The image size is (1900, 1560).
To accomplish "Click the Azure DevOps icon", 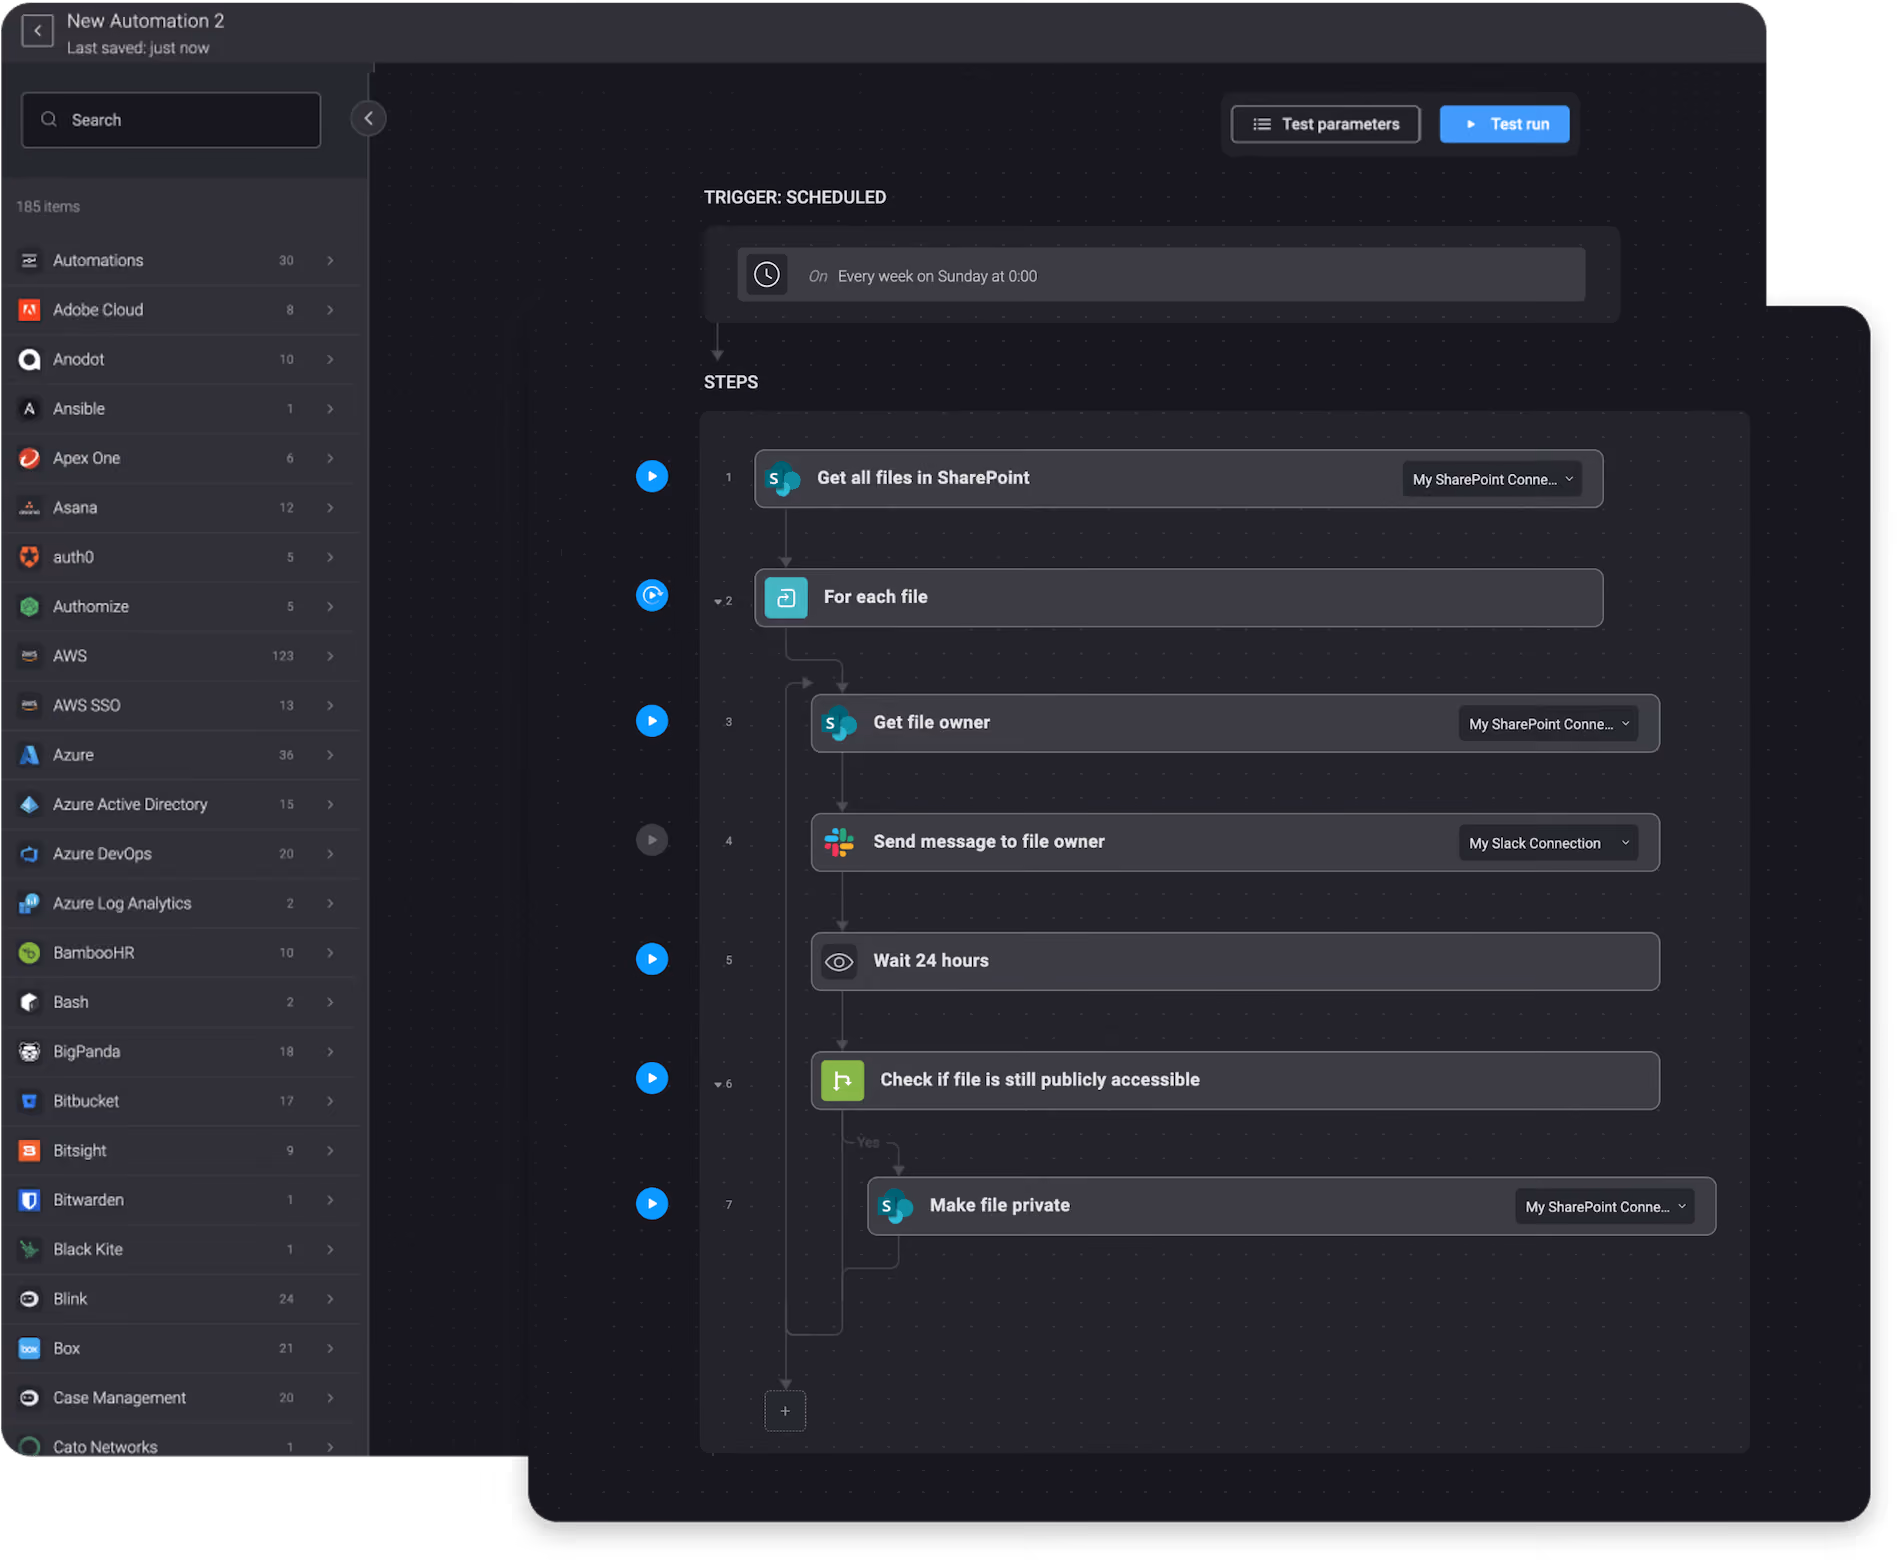I will point(30,854).
